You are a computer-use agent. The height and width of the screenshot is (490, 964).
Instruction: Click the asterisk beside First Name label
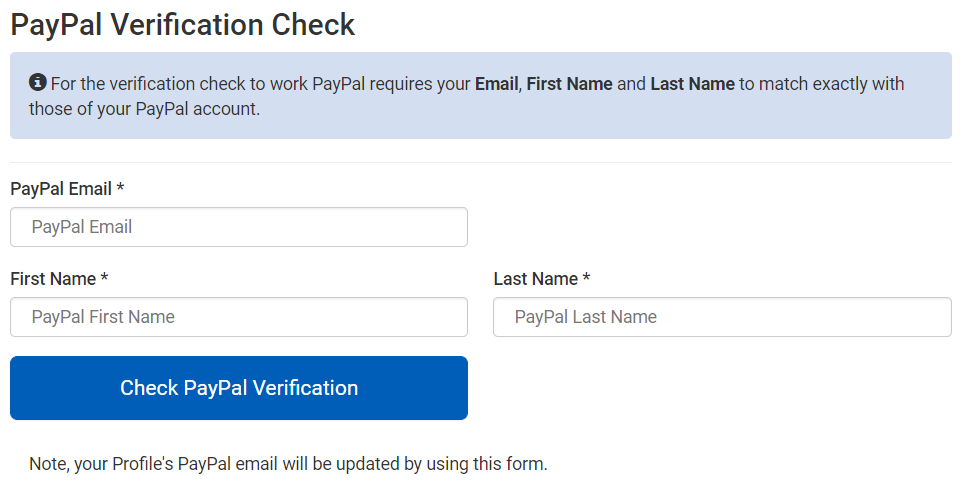[x=105, y=277]
